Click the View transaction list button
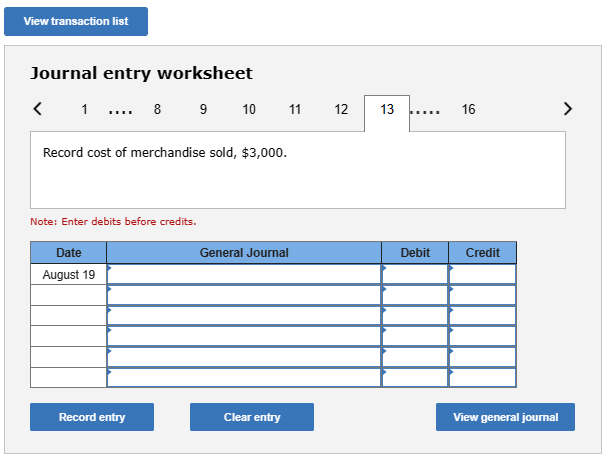The width and height of the screenshot is (613, 466). tap(76, 21)
